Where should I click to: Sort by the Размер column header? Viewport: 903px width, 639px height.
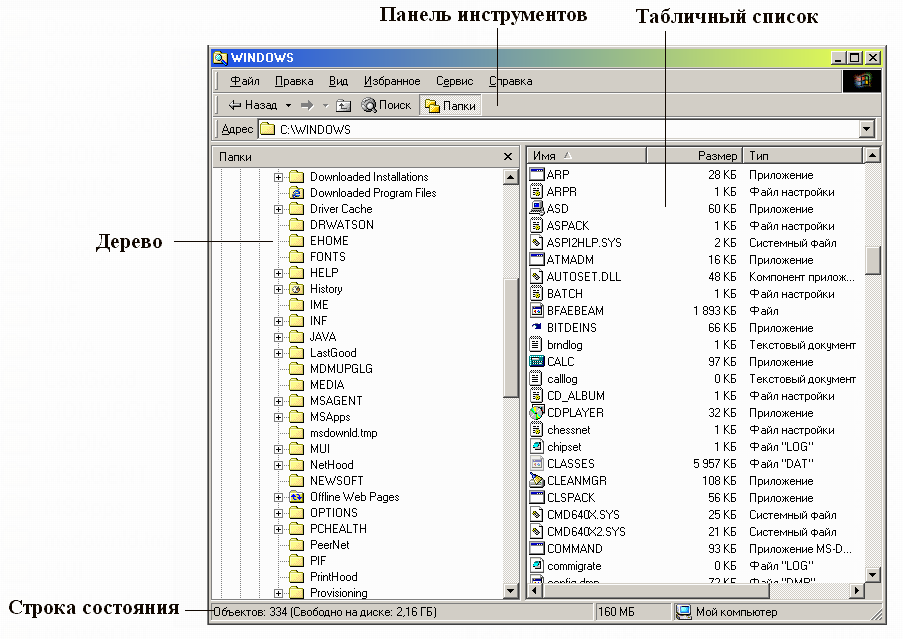coord(695,155)
